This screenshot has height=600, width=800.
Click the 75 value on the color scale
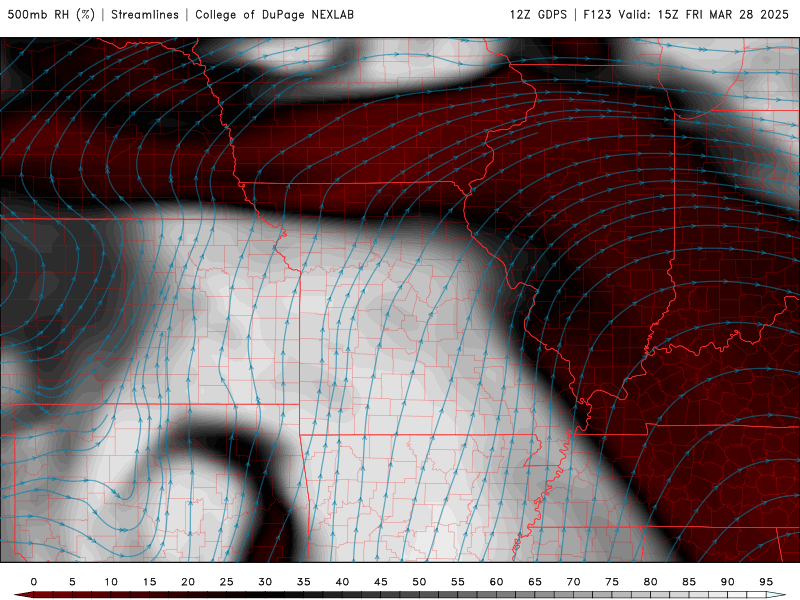click(612, 582)
